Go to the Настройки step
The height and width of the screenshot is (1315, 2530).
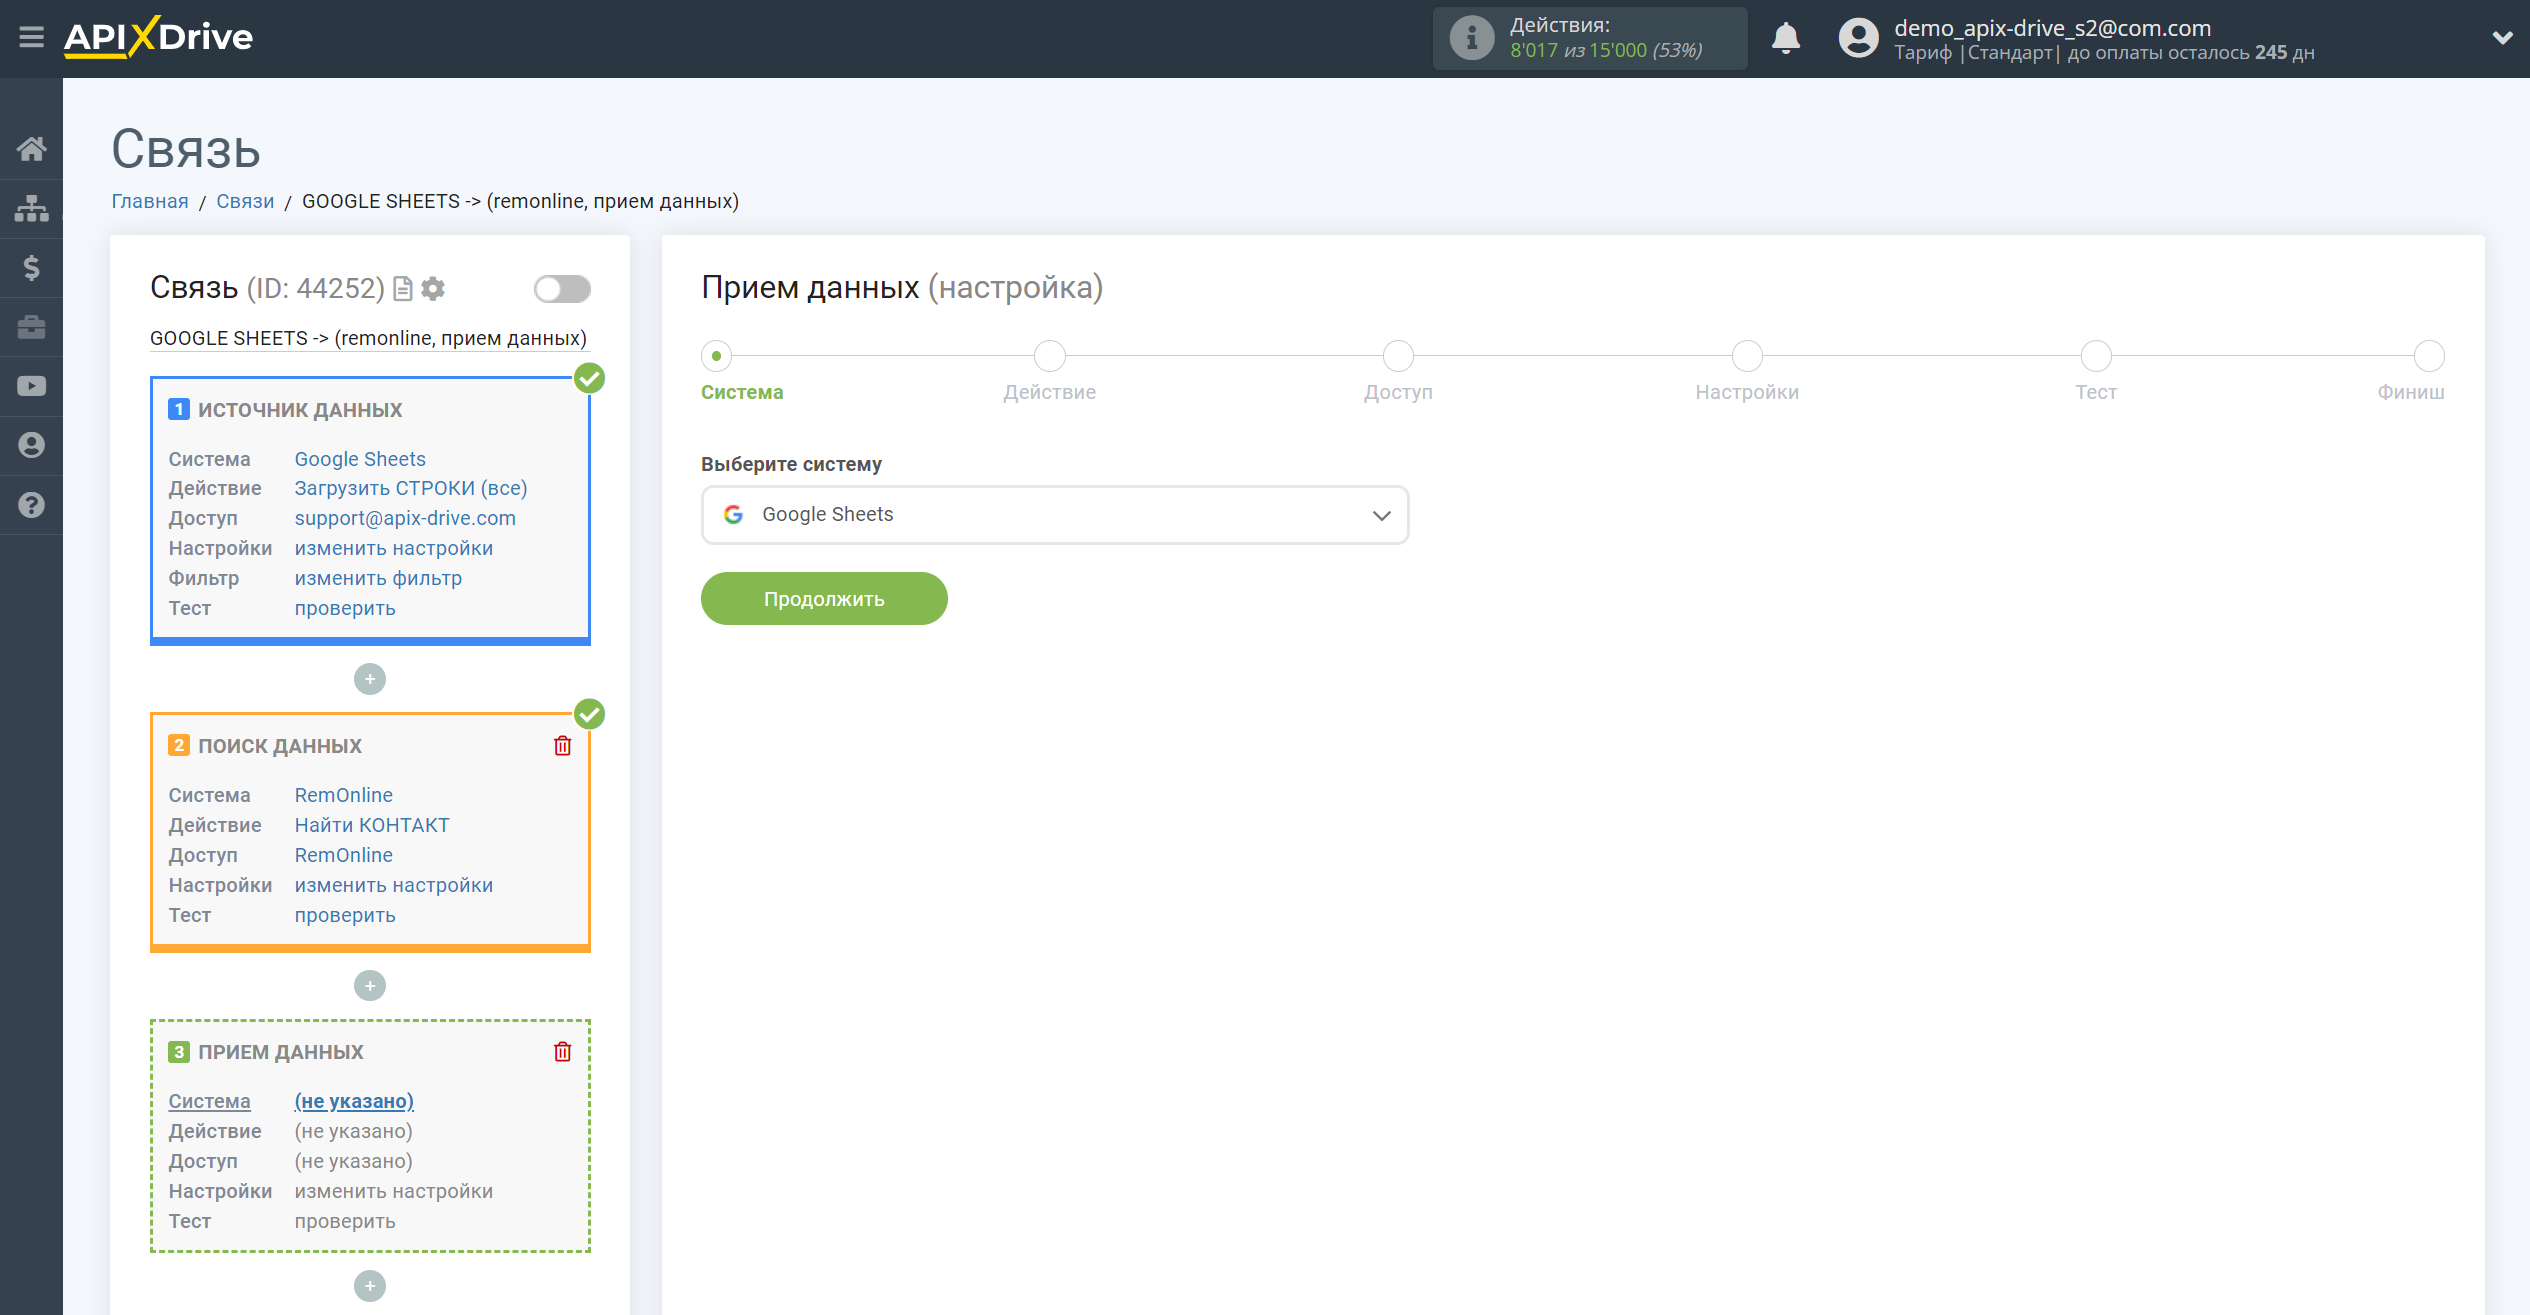[x=1747, y=356]
